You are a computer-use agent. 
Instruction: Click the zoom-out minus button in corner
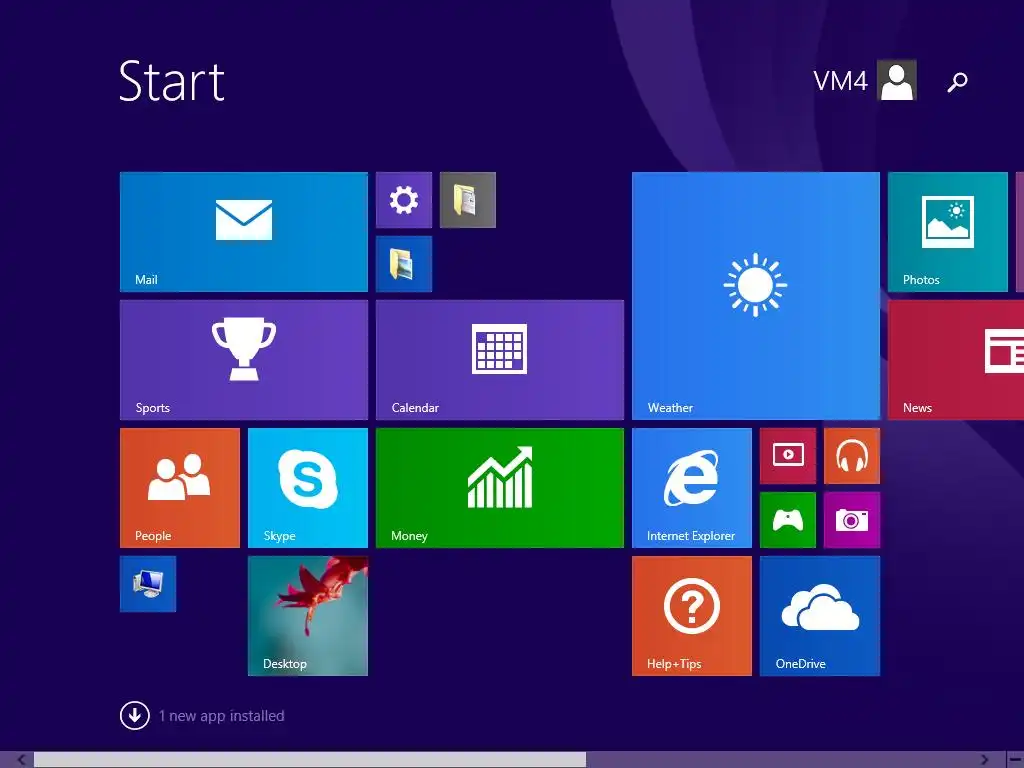(x=1014, y=760)
